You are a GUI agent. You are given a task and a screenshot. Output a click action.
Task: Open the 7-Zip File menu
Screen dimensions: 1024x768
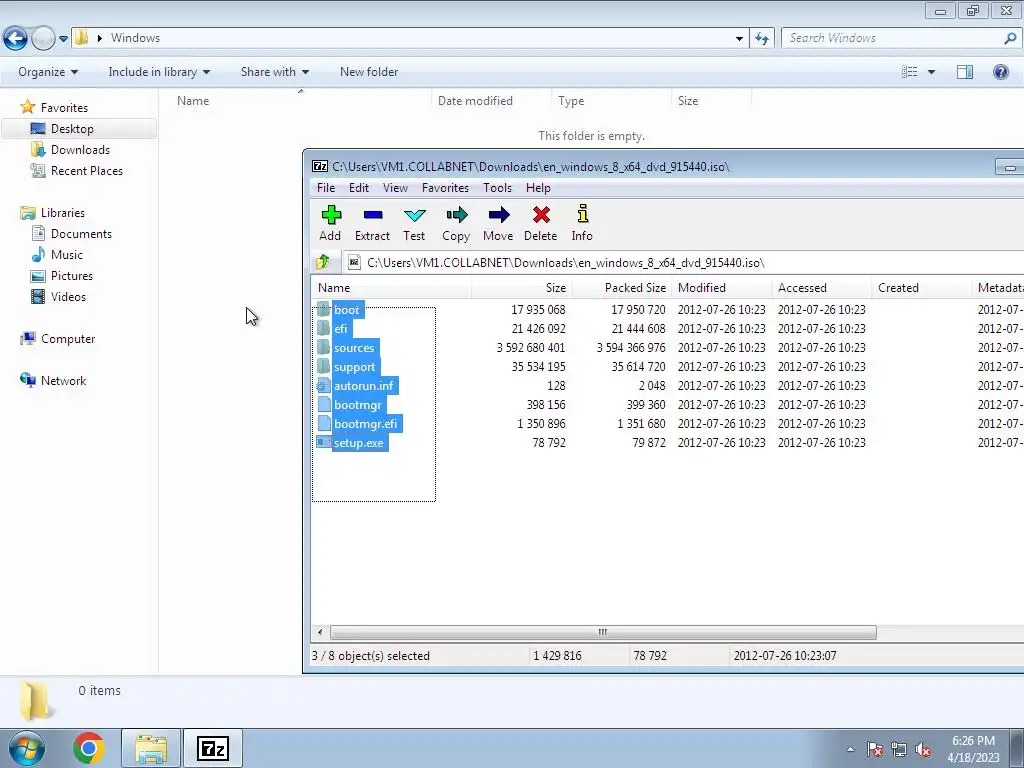[x=326, y=187]
